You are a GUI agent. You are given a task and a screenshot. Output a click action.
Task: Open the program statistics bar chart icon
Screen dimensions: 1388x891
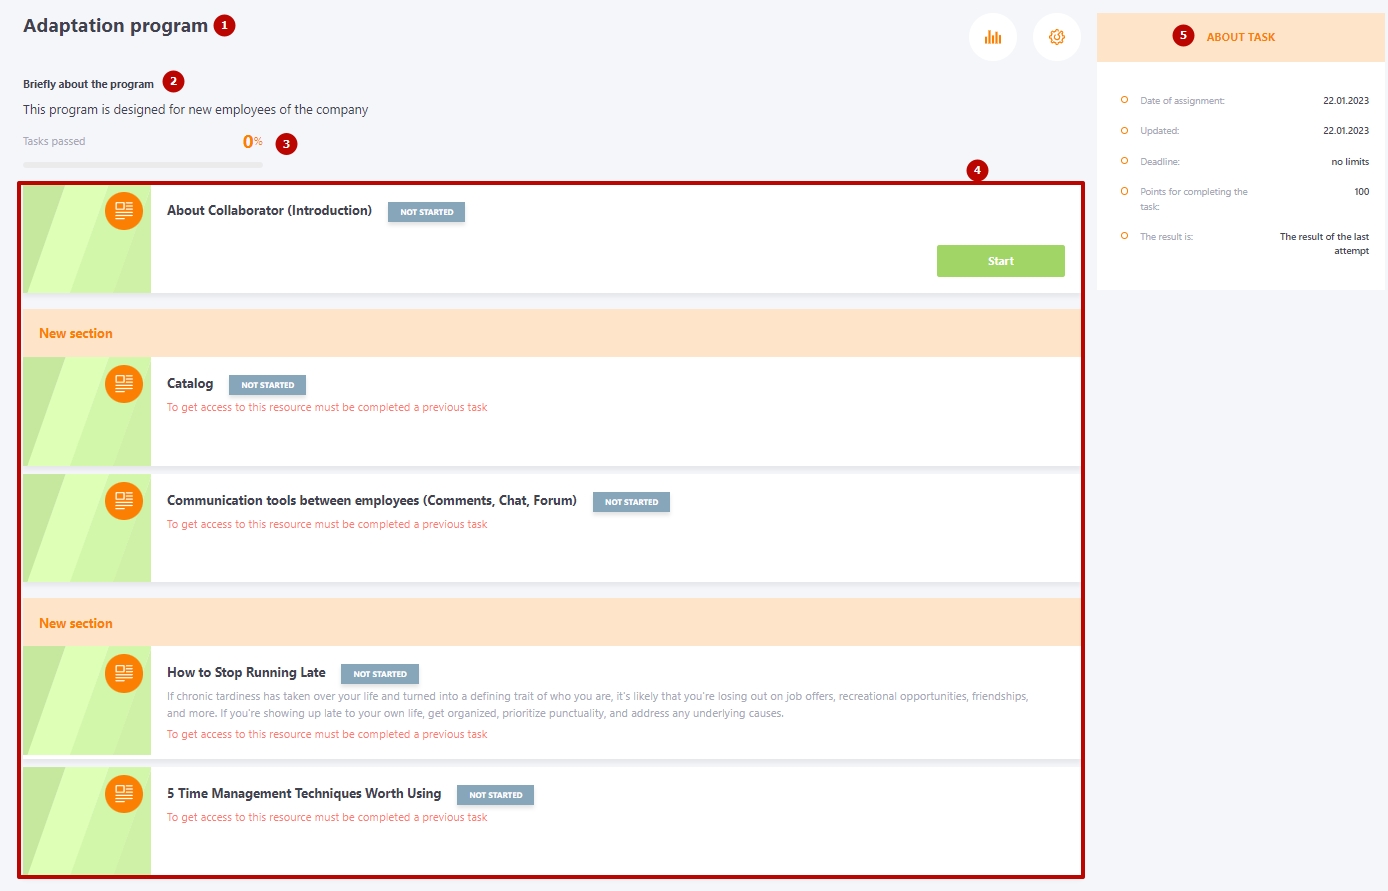993,37
